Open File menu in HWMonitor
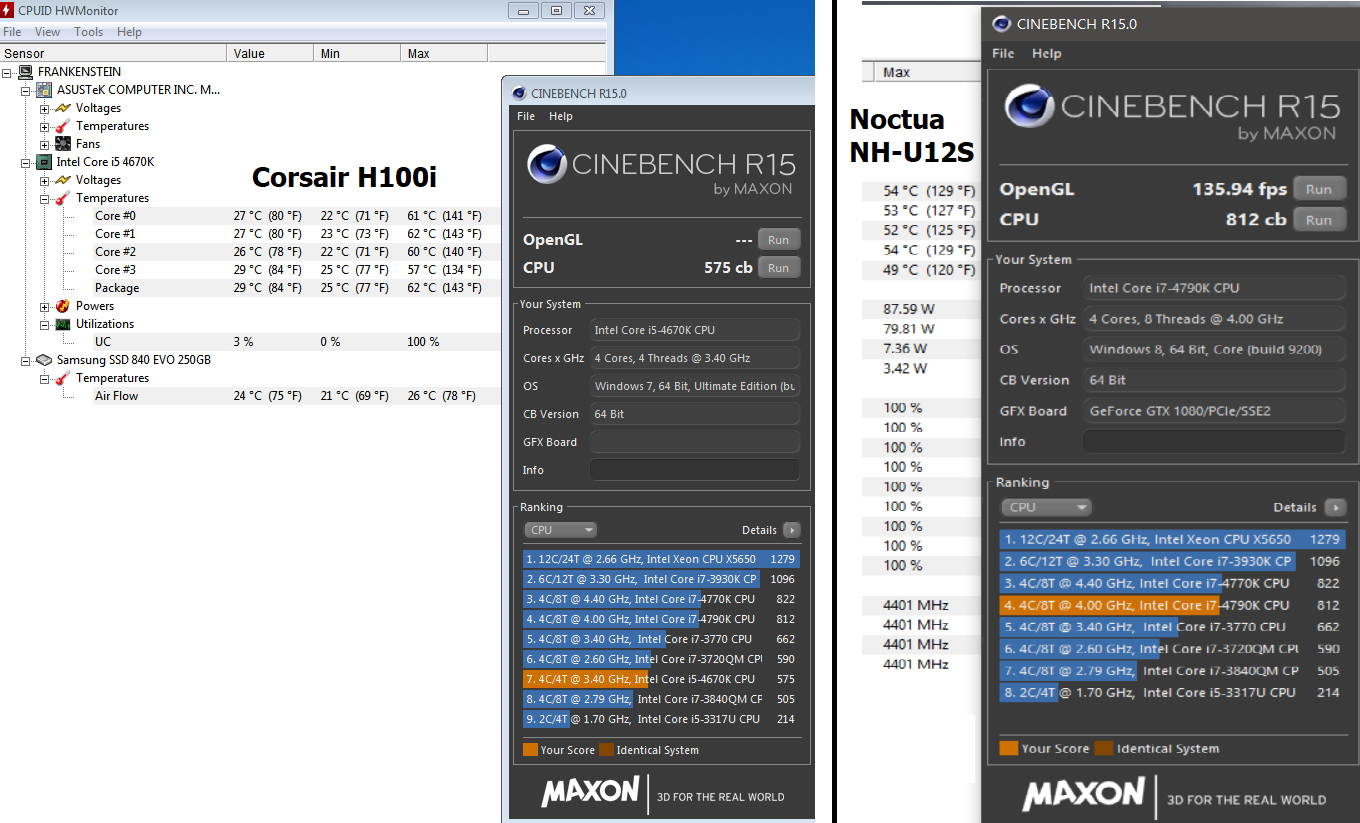The width and height of the screenshot is (1360, 823). tap(12, 32)
